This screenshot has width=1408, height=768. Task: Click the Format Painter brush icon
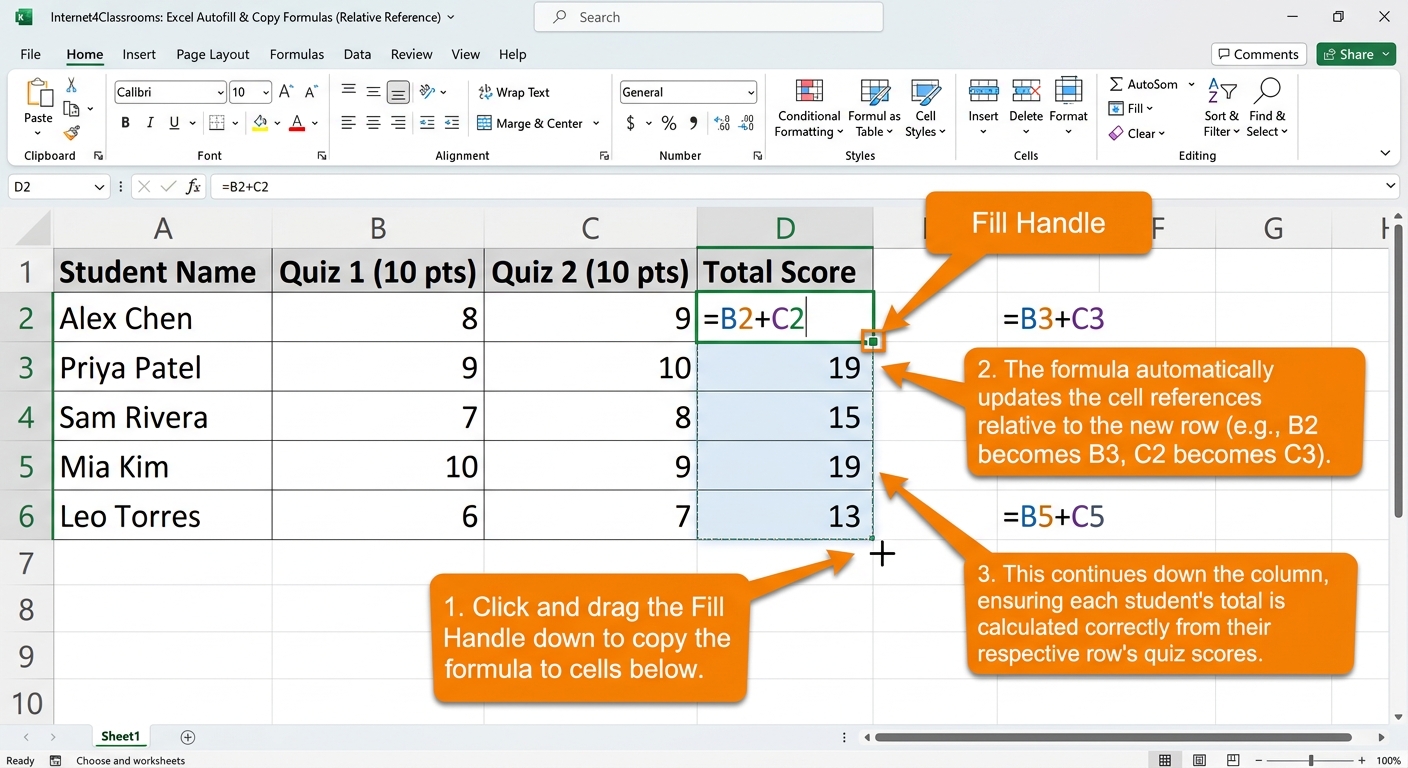tap(71, 132)
